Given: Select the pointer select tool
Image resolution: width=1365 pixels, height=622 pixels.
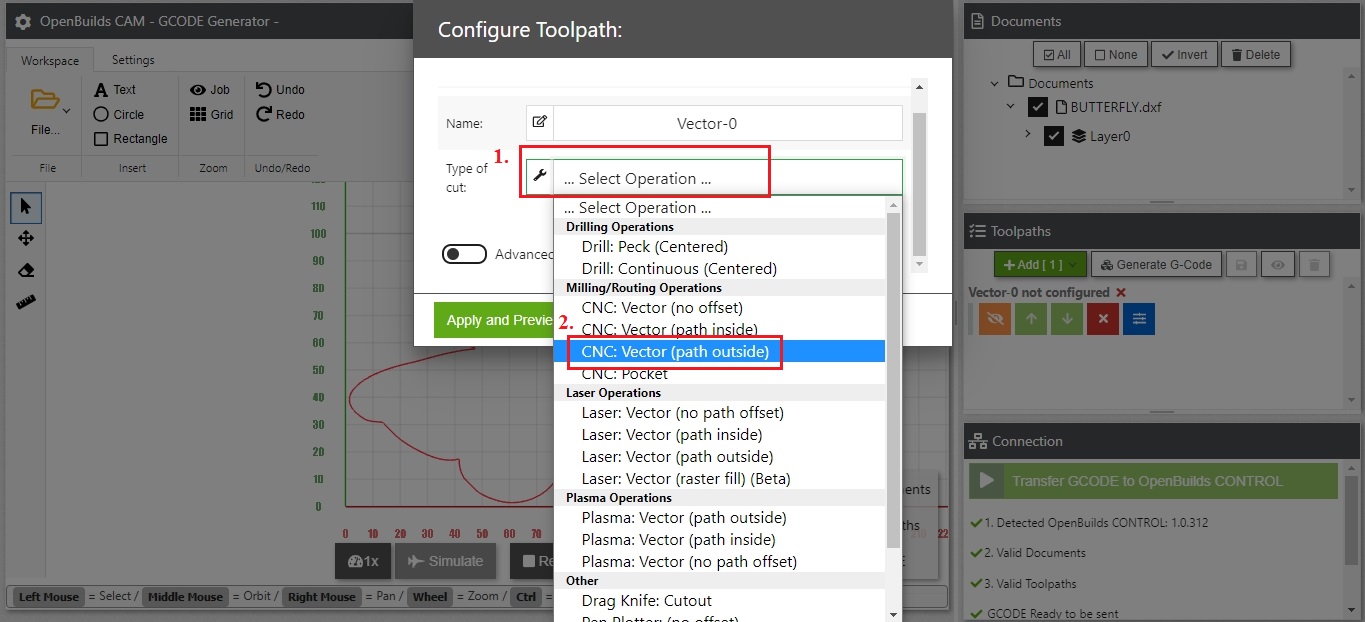Looking at the screenshot, I should point(26,208).
